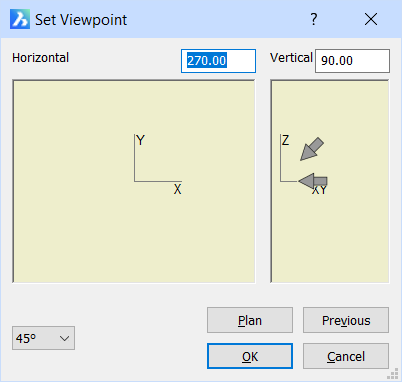Cancel the viewpoint change
The image size is (402, 382).
346,356
